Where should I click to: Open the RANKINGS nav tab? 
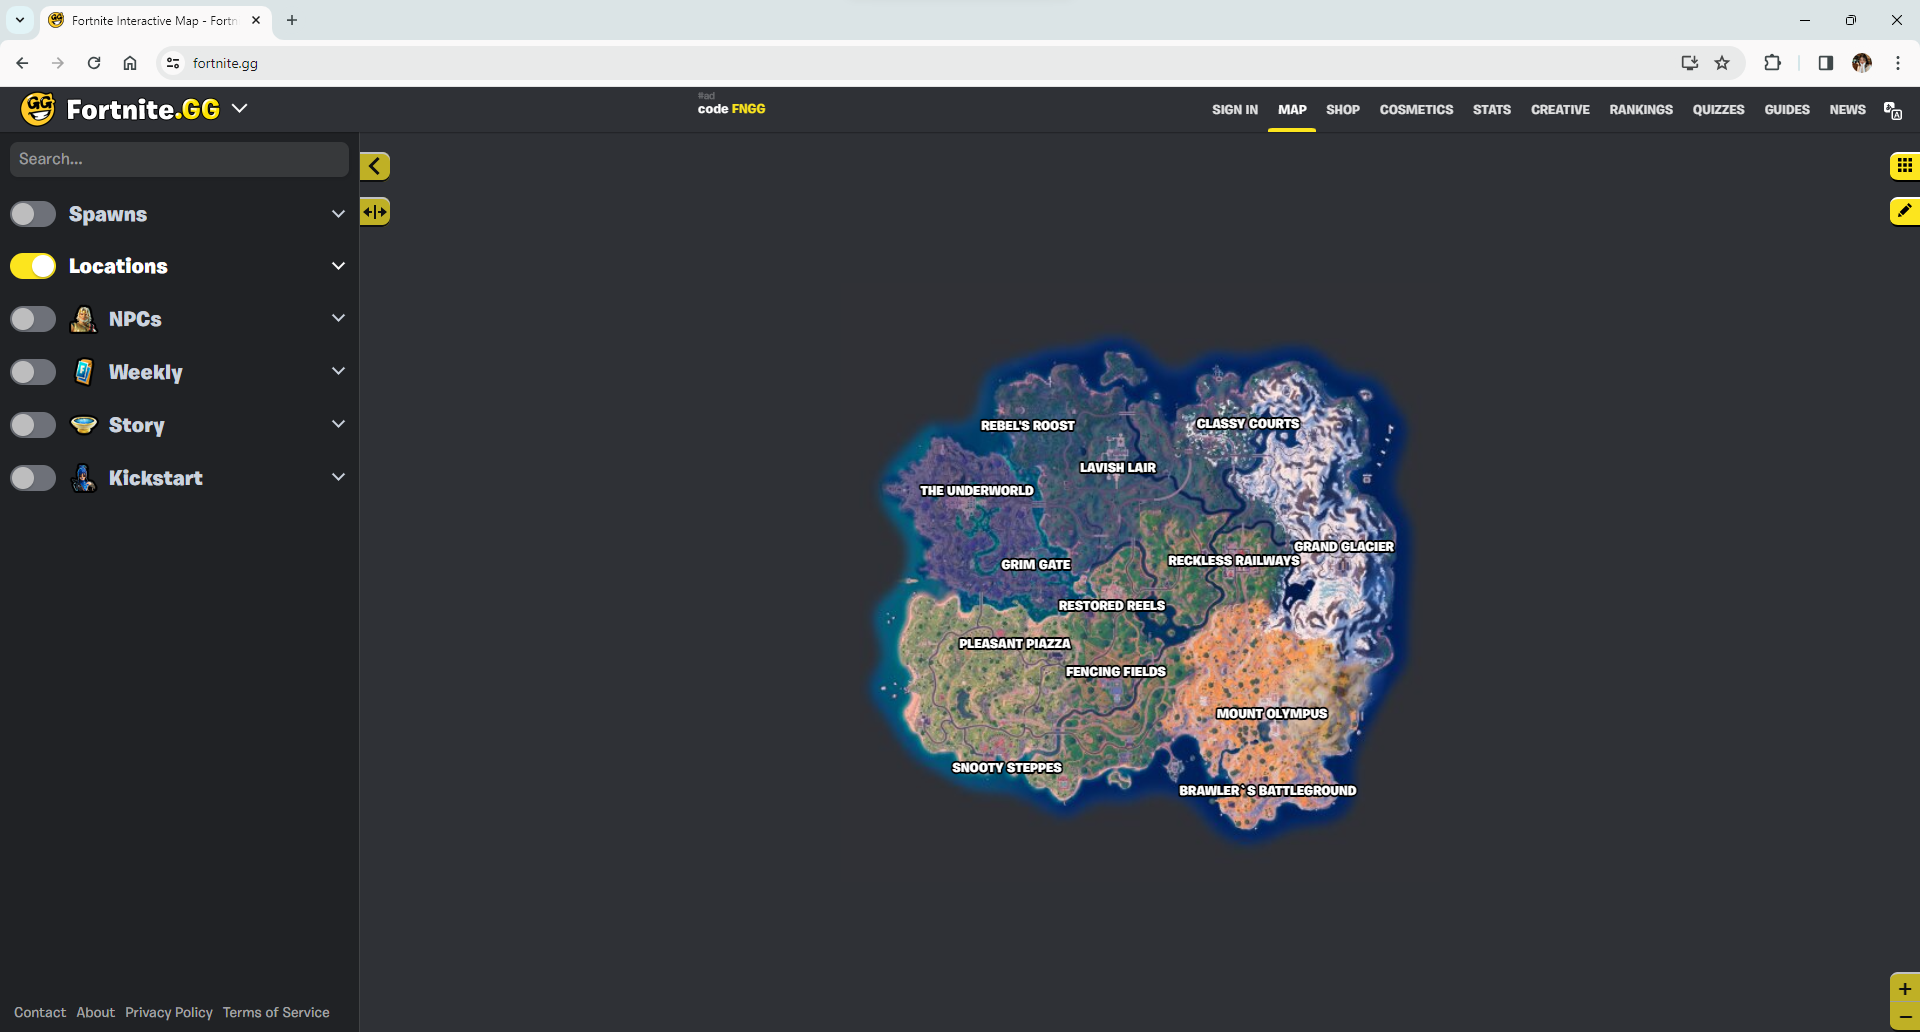point(1641,110)
